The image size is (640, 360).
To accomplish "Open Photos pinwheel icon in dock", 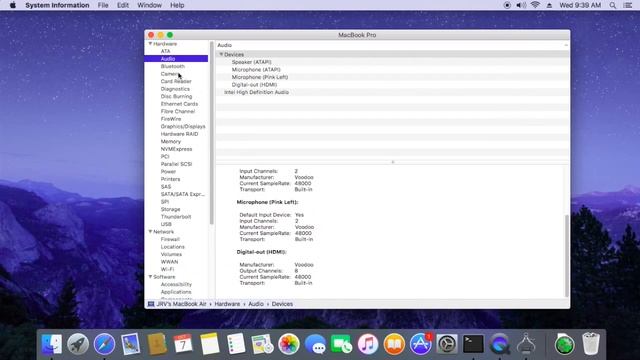I will pyautogui.click(x=289, y=344).
